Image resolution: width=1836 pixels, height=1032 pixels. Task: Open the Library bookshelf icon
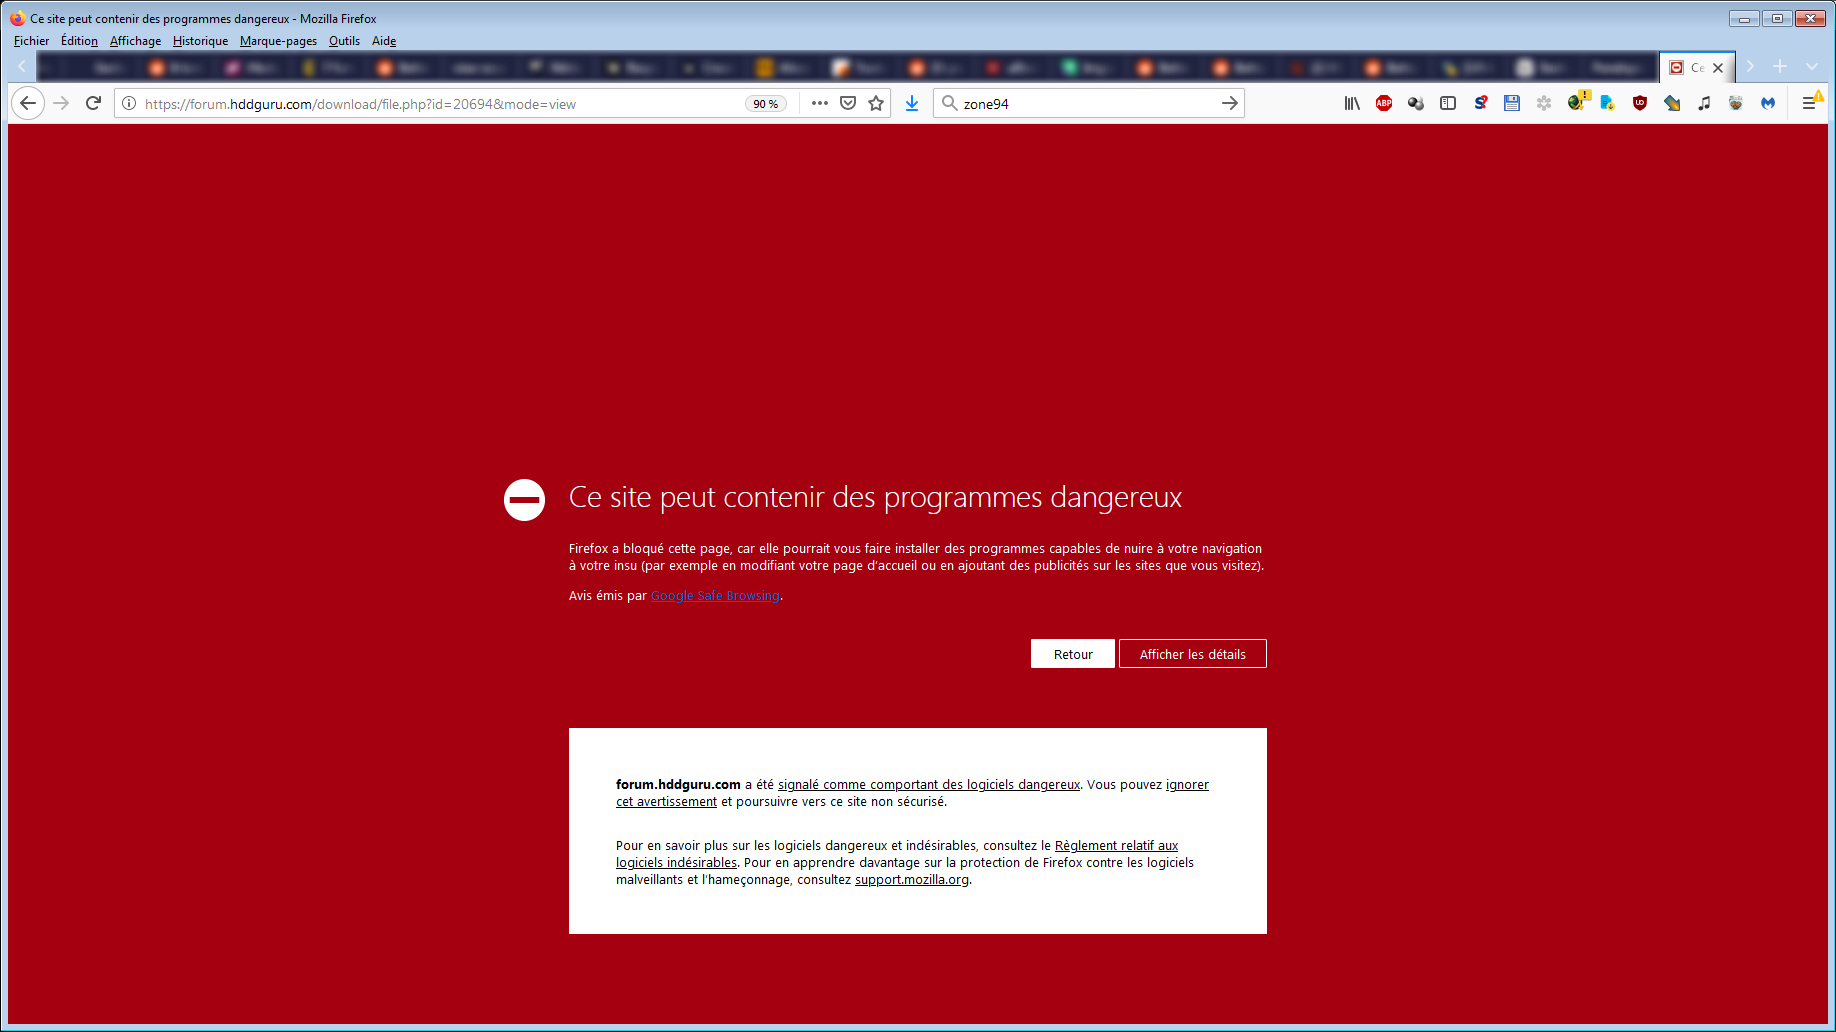[x=1352, y=103]
